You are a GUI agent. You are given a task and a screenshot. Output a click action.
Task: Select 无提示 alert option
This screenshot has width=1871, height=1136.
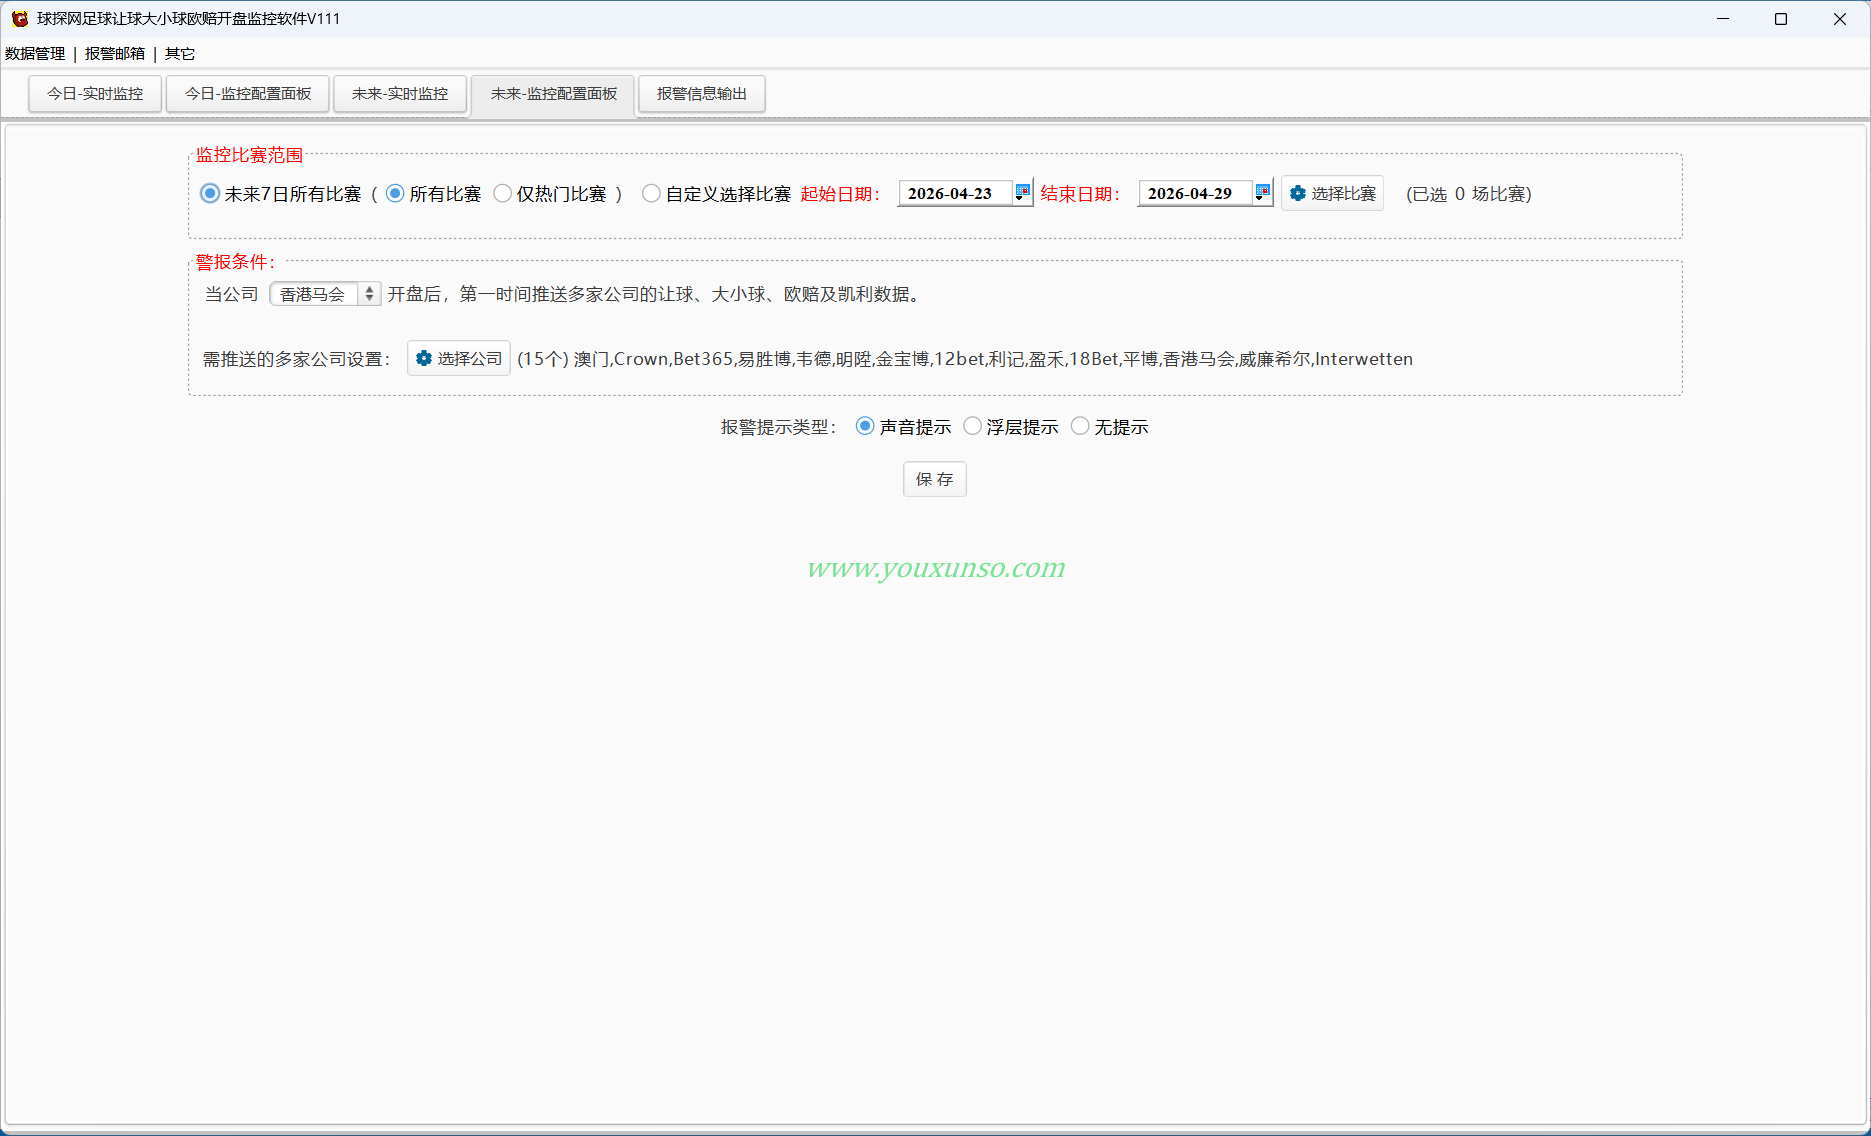tap(1080, 427)
